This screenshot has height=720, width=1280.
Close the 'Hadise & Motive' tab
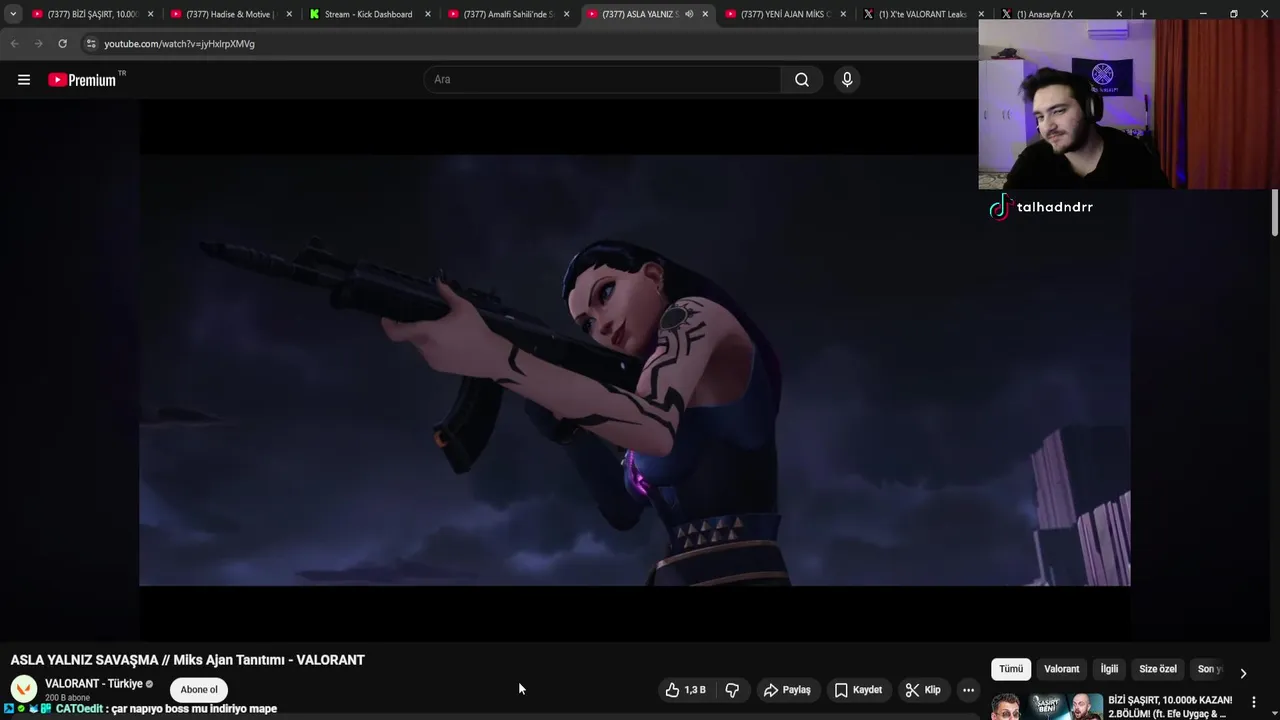tap(290, 14)
